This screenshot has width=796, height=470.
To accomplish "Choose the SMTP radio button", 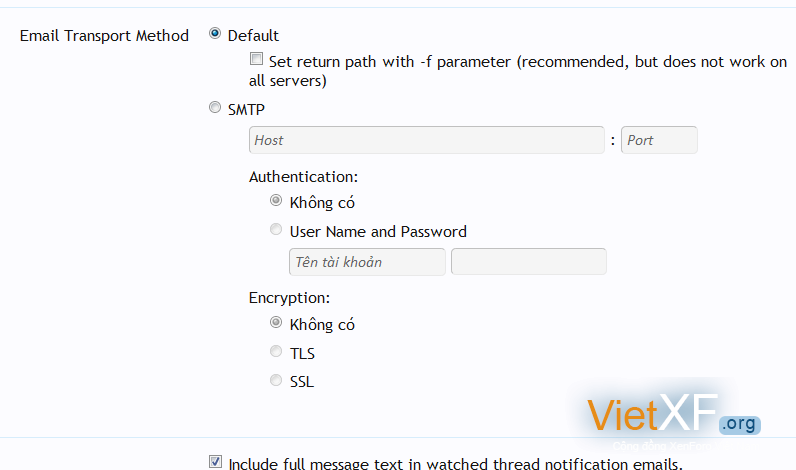I will tap(215, 108).
